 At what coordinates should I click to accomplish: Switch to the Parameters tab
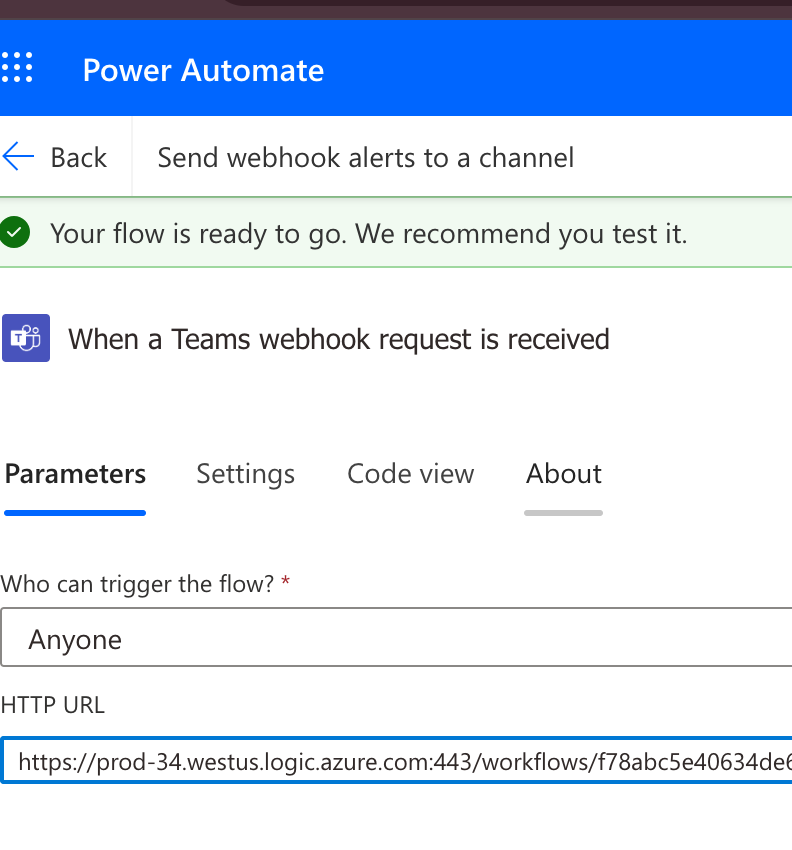tap(75, 474)
